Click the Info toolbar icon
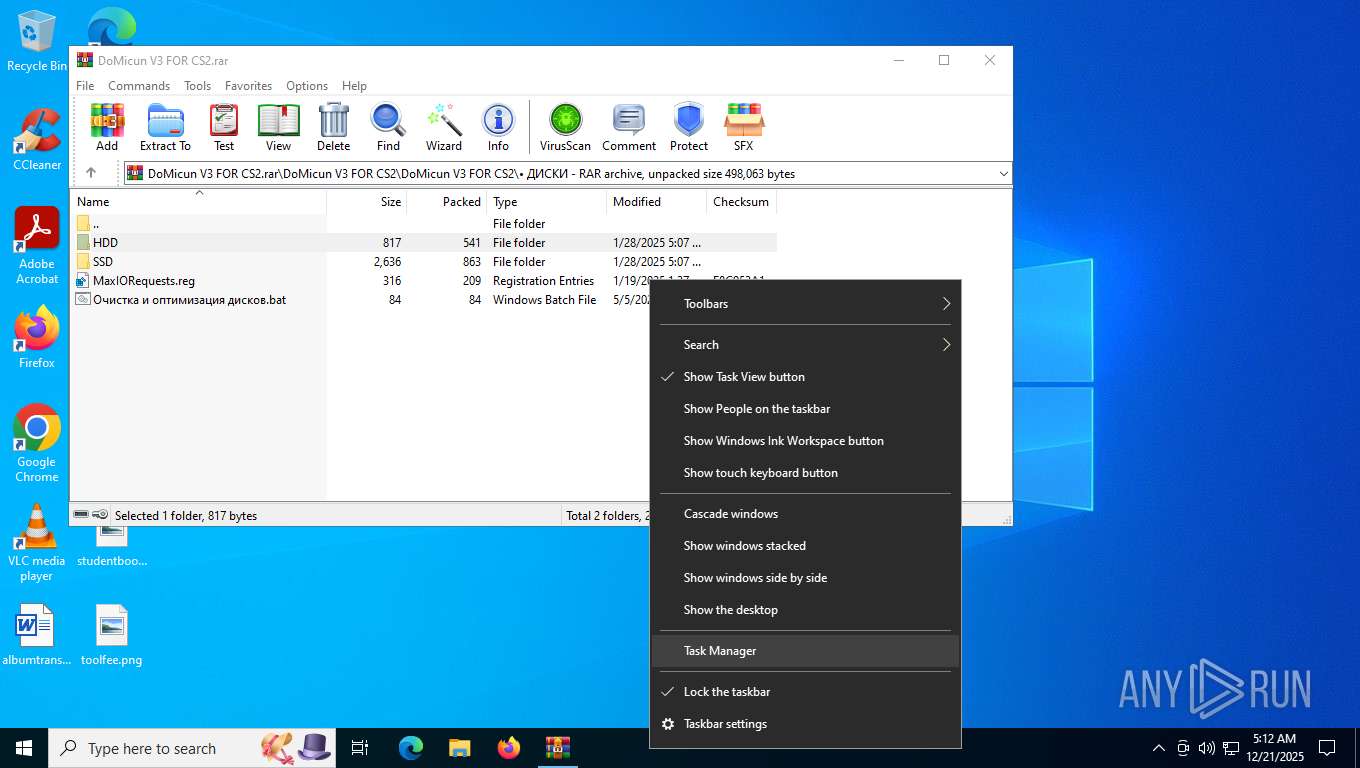1360x768 pixels. [498, 127]
